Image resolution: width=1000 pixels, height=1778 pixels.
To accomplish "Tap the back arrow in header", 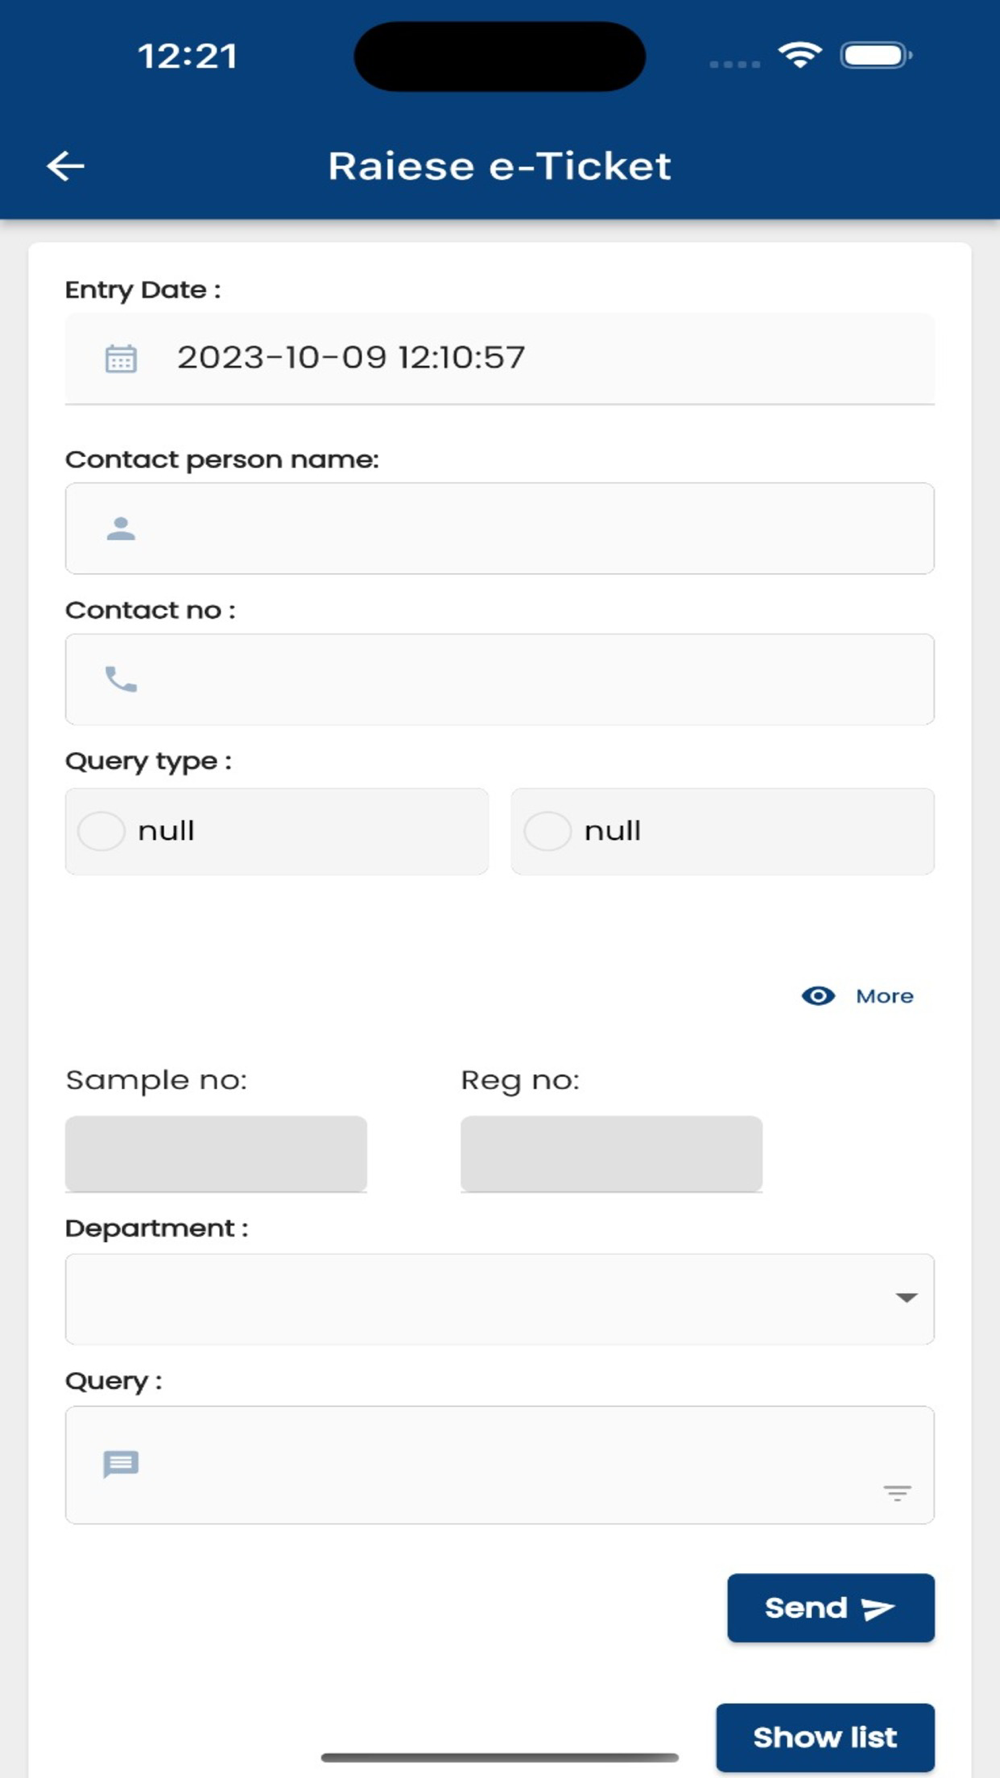I will [66, 166].
